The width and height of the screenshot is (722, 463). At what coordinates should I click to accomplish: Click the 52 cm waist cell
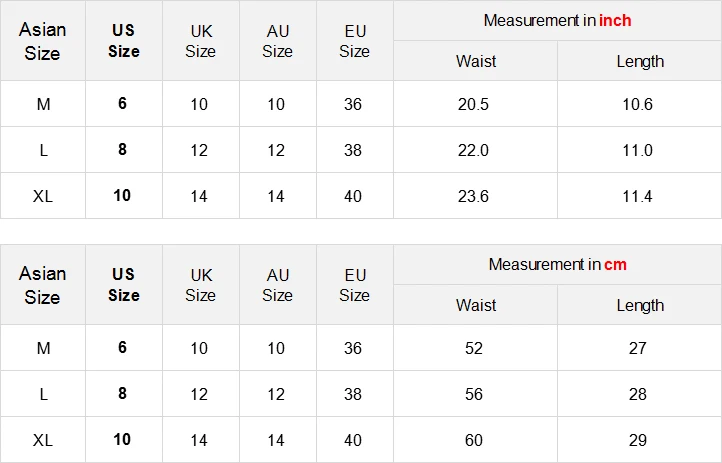(x=474, y=348)
